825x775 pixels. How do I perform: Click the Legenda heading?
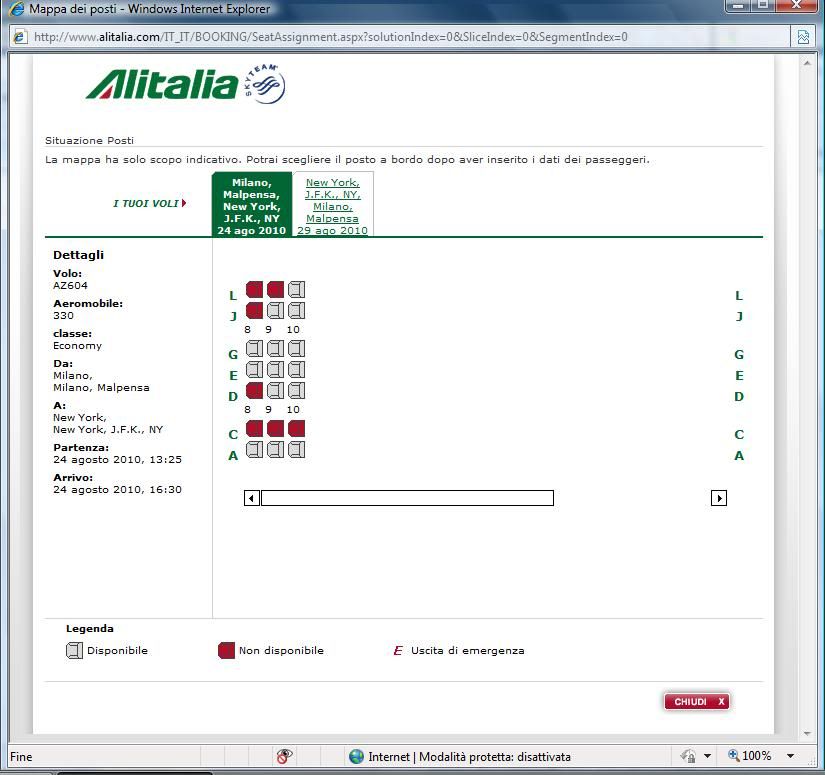pos(89,629)
